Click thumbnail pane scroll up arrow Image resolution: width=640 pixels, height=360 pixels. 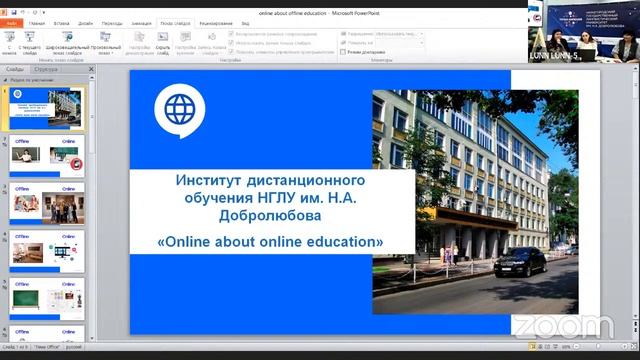(x=92, y=78)
